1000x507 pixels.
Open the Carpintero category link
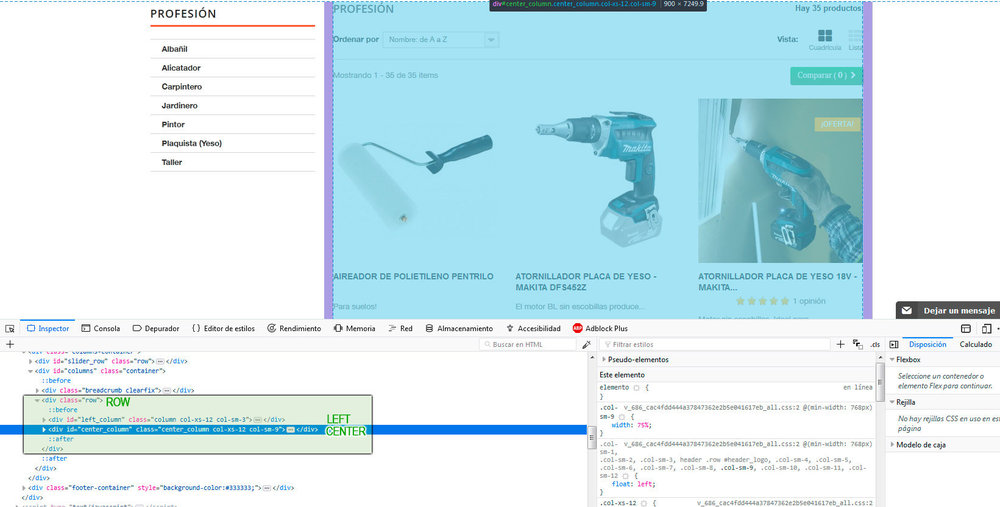click(182, 87)
